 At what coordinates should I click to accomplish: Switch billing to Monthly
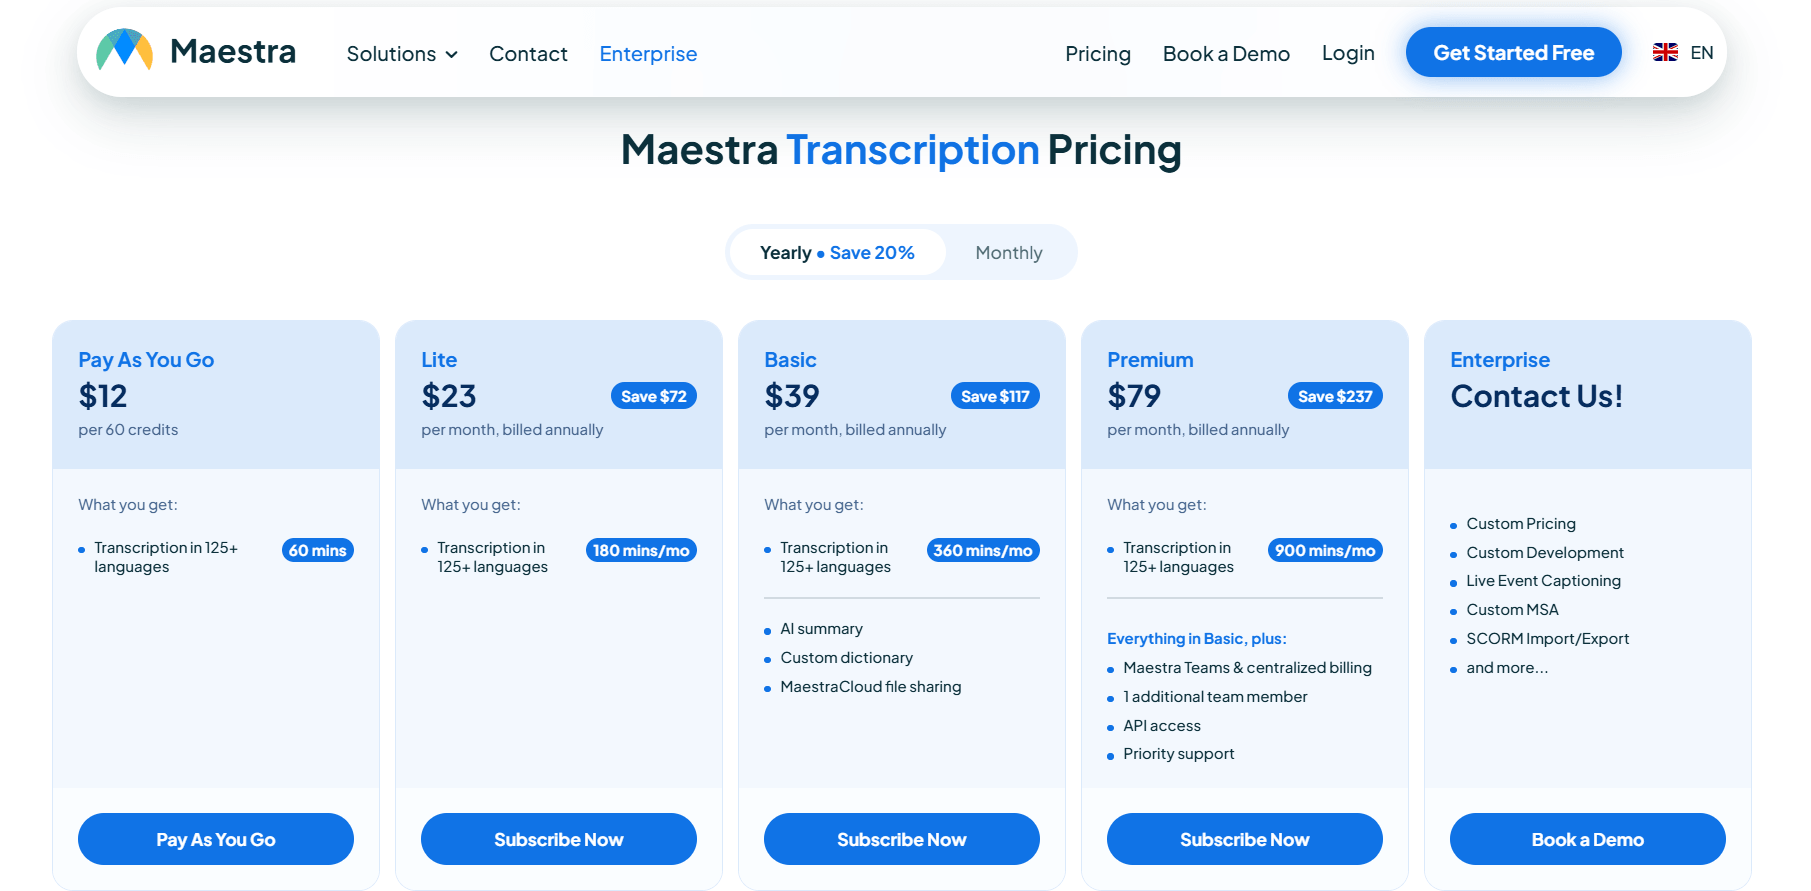point(1009,253)
